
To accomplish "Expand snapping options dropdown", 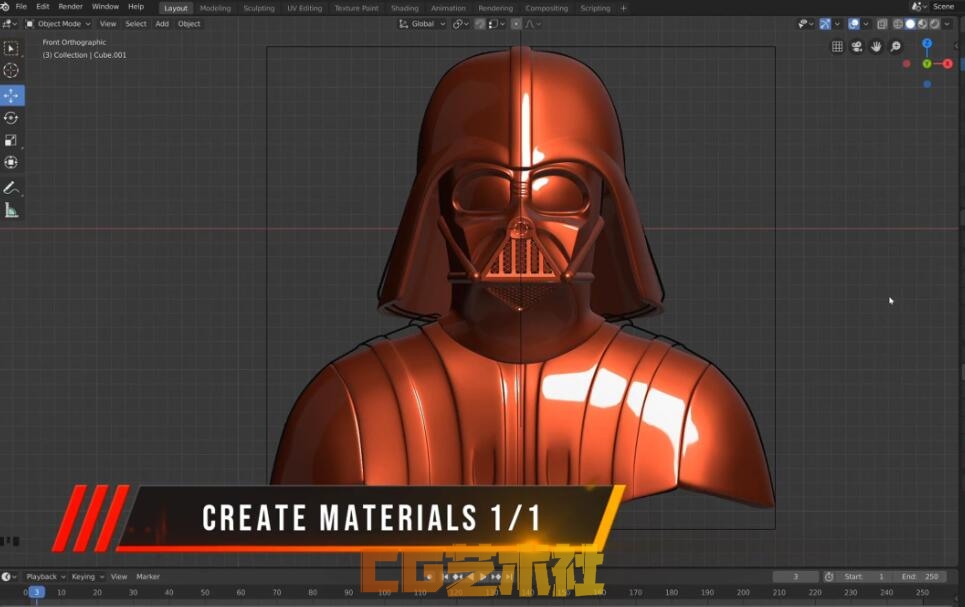I will (496, 24).
